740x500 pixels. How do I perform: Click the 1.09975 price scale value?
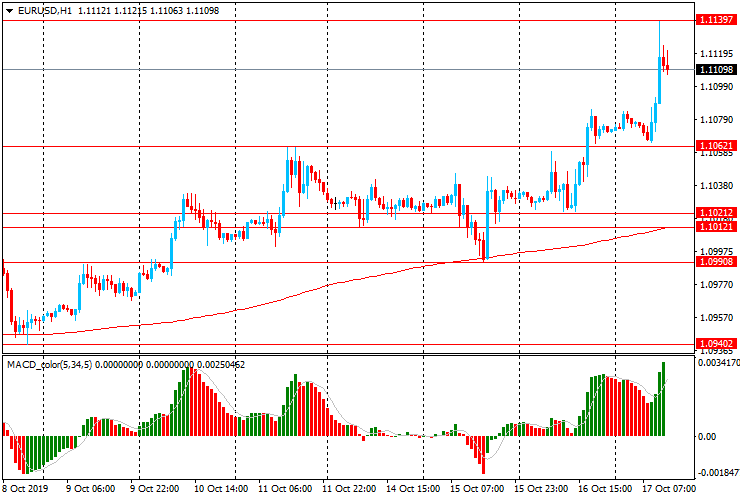pyautogui.click(x=716, y=252)
